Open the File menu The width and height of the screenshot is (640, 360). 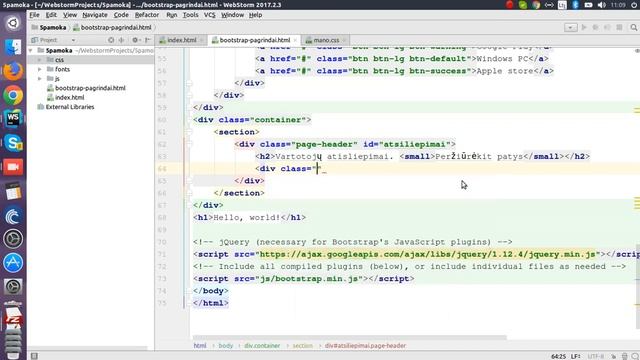pos(34,15)
